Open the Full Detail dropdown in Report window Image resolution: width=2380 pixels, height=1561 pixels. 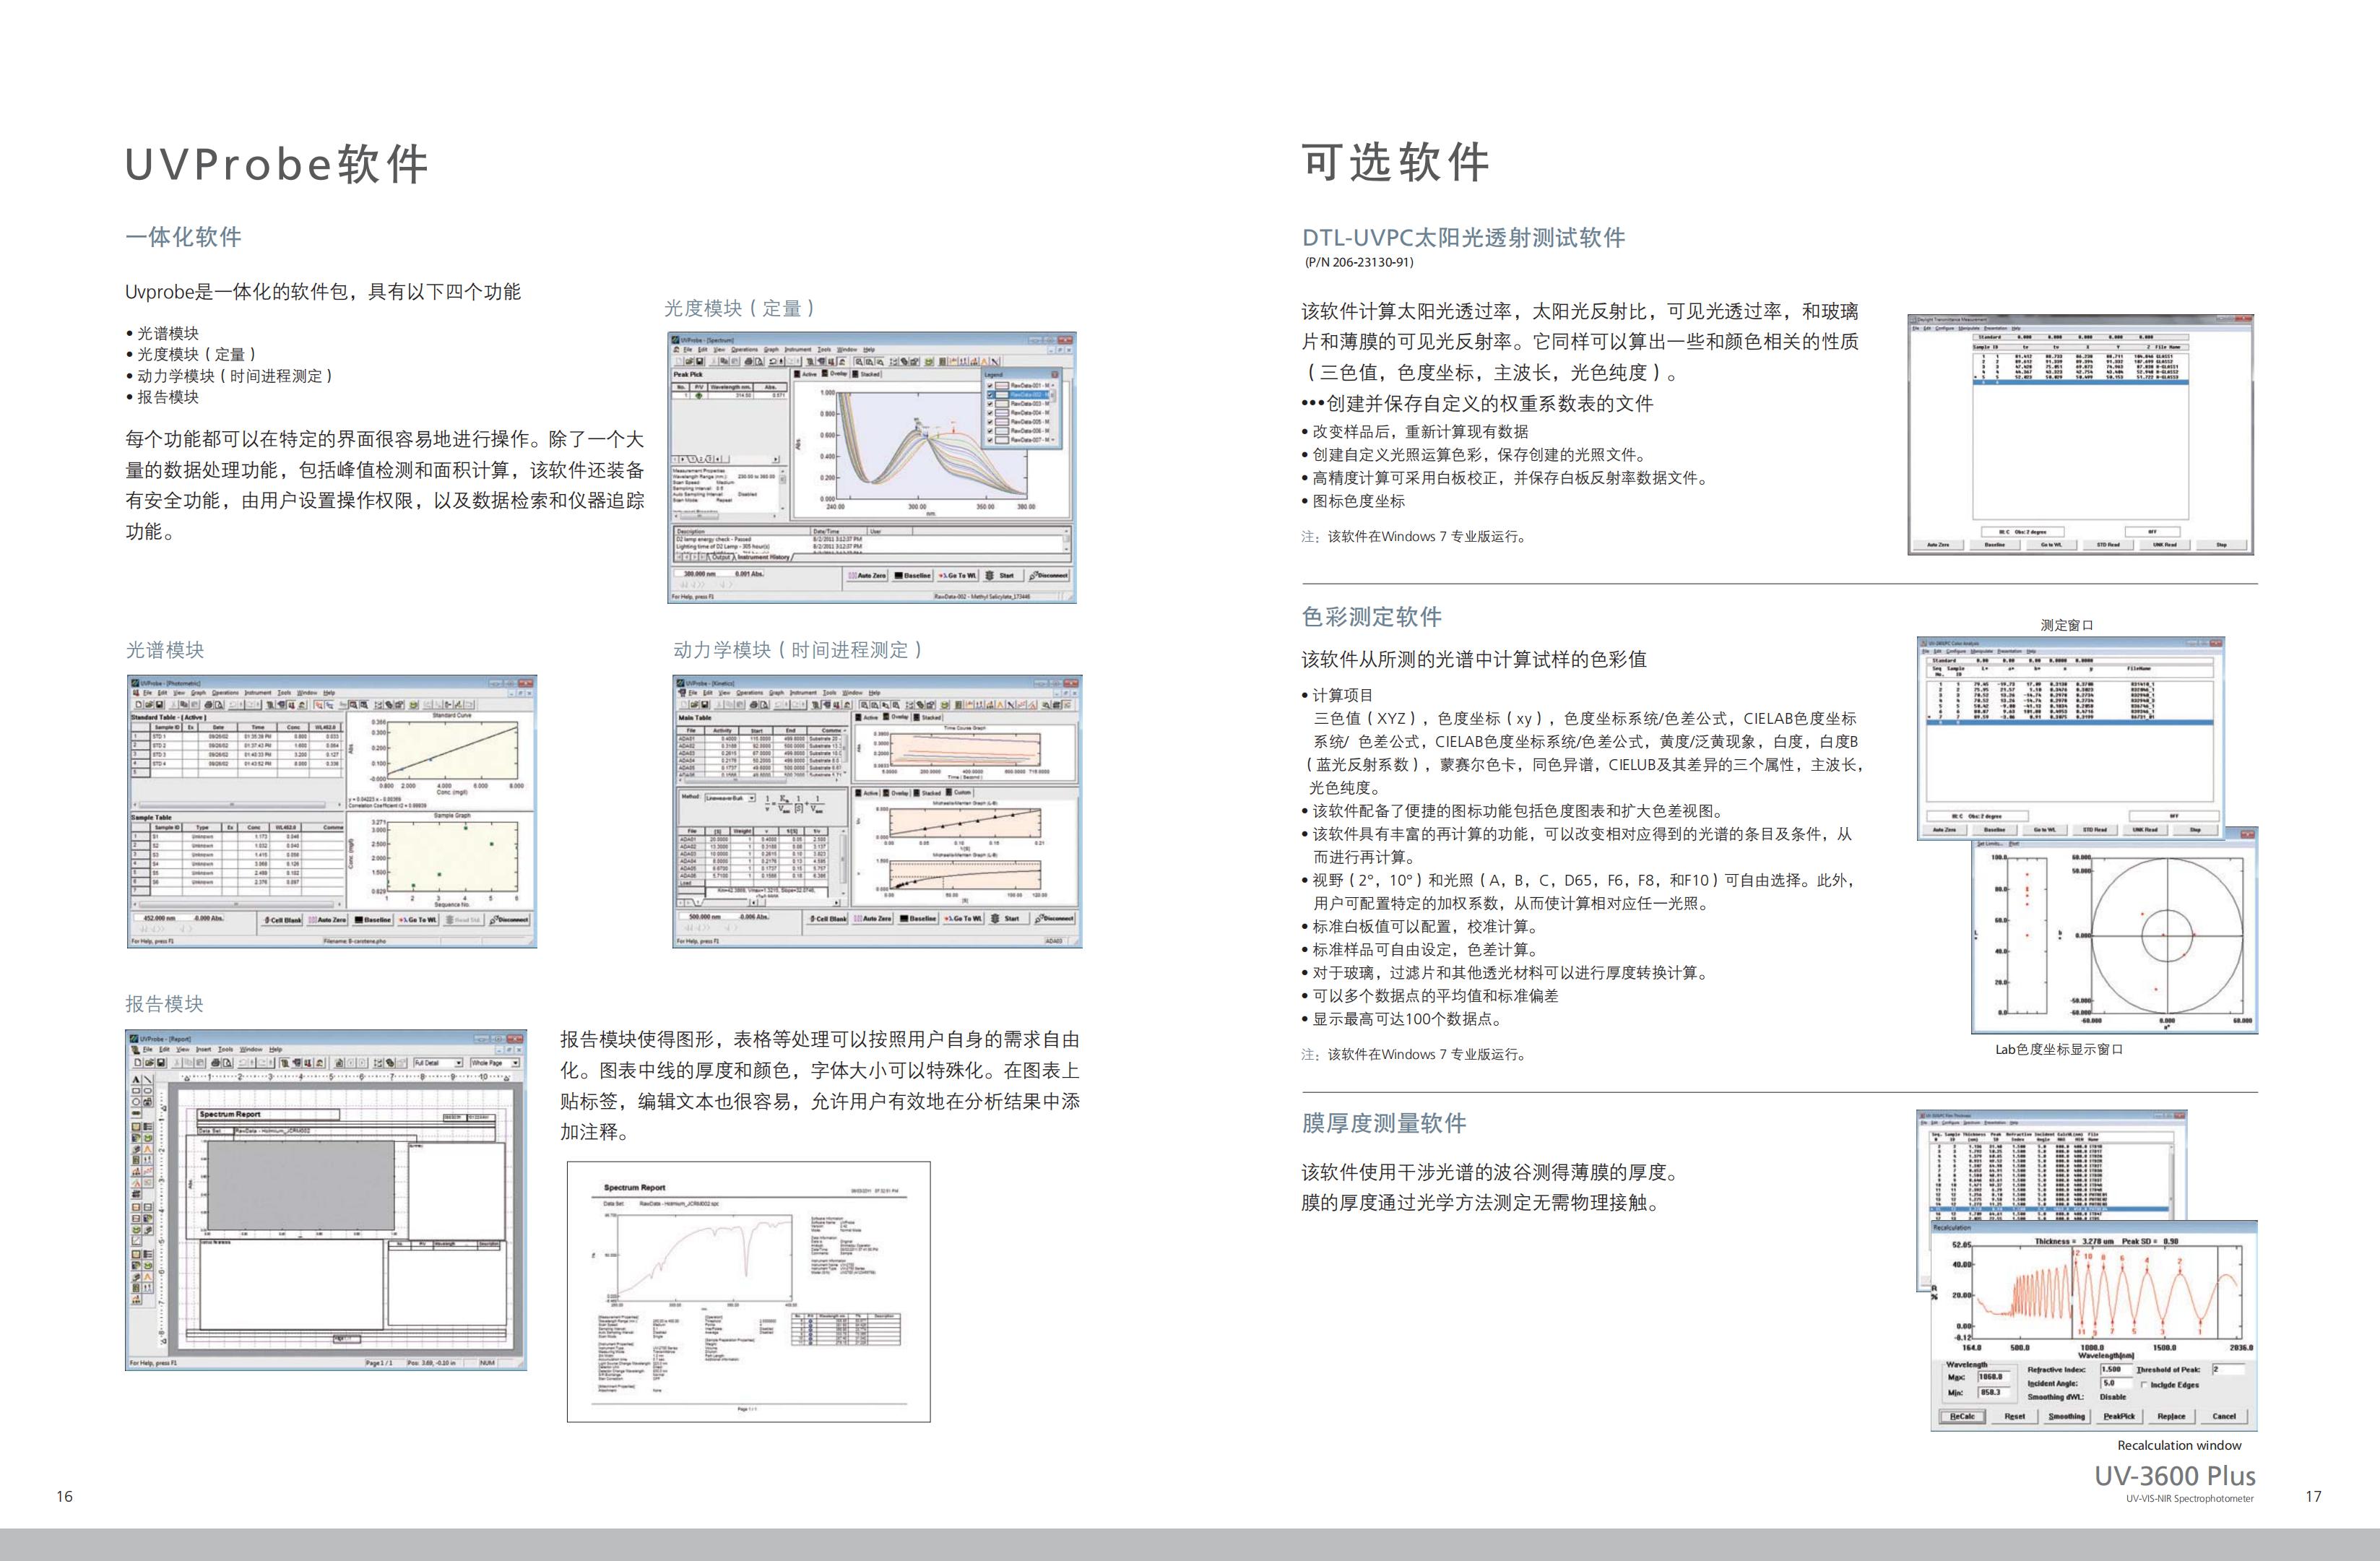coord(459,1063)
